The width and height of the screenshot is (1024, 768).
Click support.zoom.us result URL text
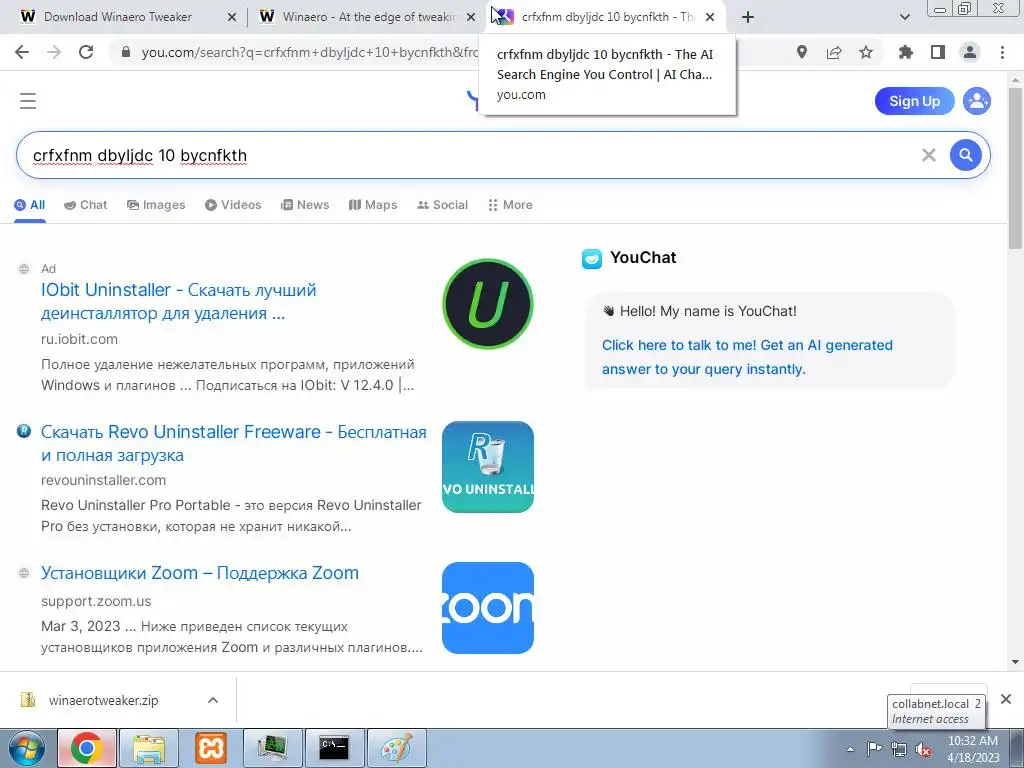96,601
